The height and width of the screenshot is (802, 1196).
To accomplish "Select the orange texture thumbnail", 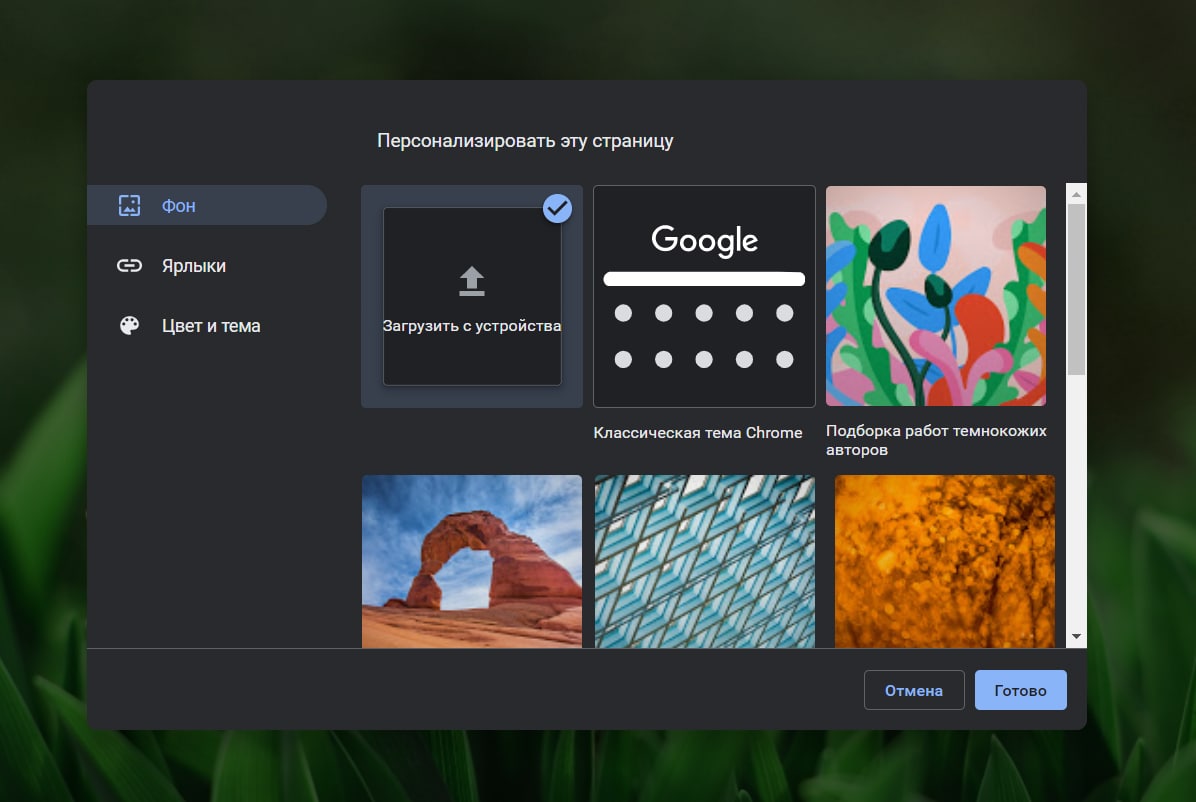I will tap(944, 562).
